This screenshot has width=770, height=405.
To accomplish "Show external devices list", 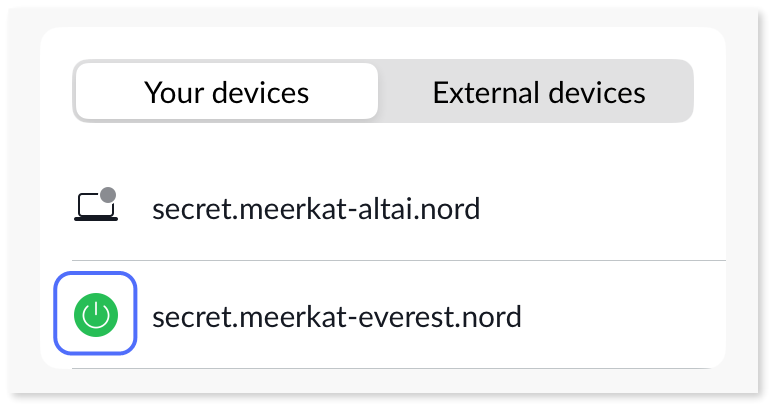I will pos(538,93).
